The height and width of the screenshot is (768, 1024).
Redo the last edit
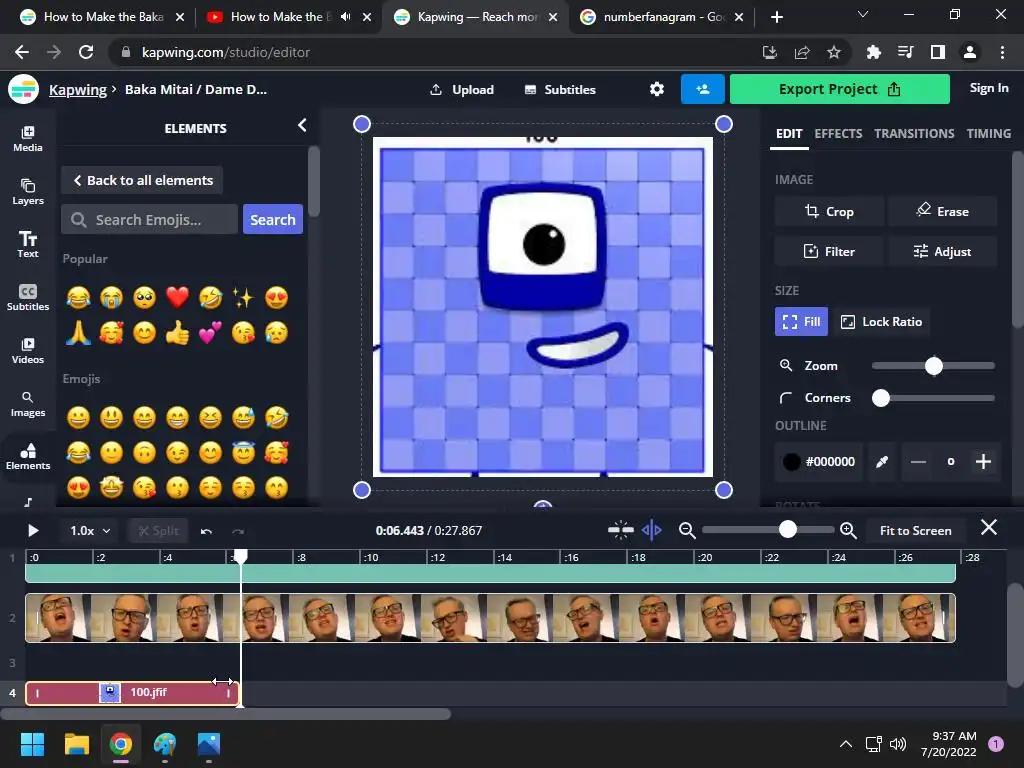(238, 531)
